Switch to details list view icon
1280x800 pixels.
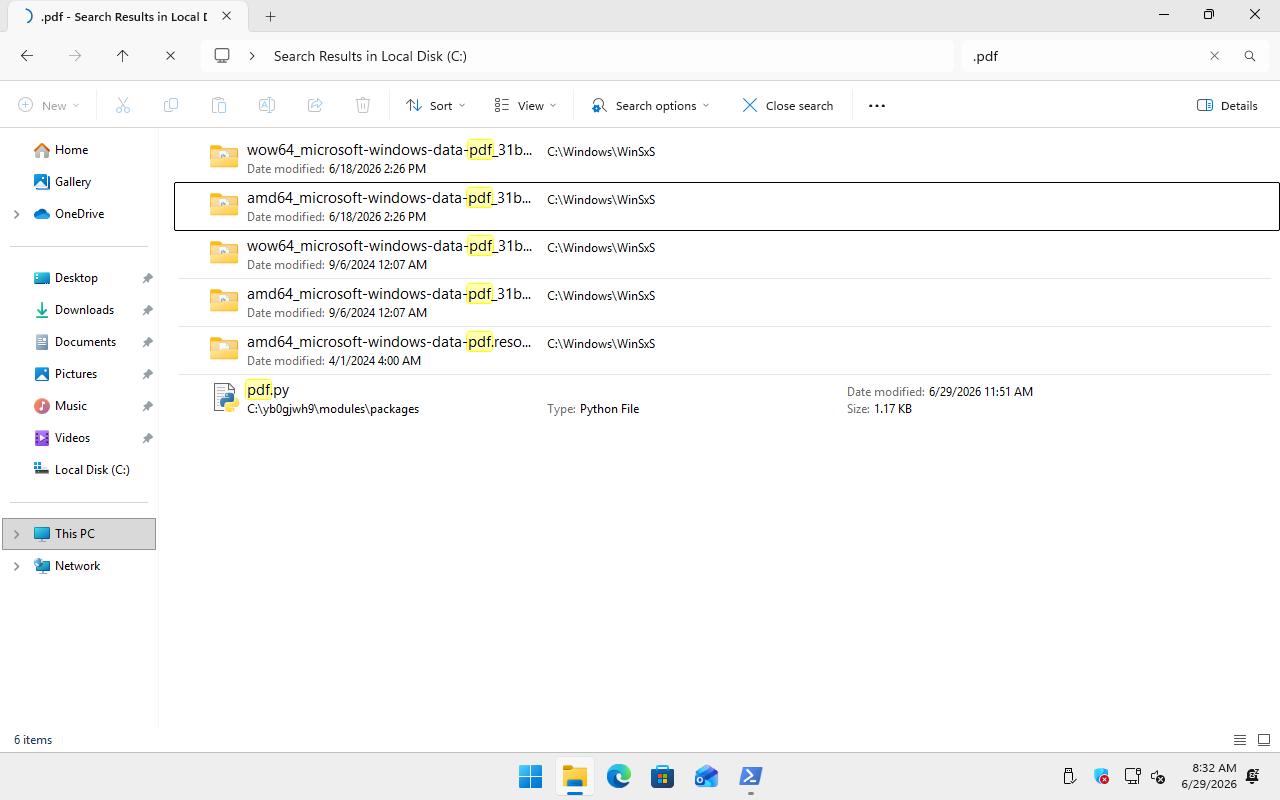click(x=1240, y=740)
